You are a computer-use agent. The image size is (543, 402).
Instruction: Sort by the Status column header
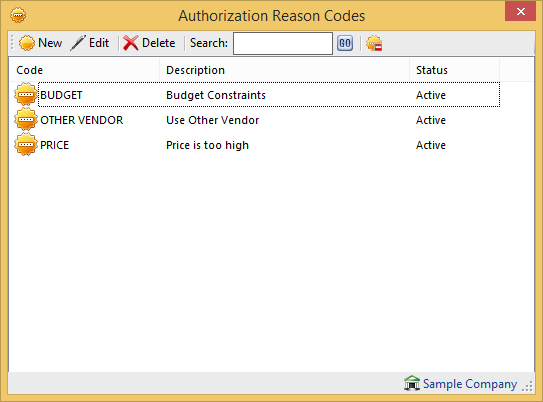tap(454, 70)
